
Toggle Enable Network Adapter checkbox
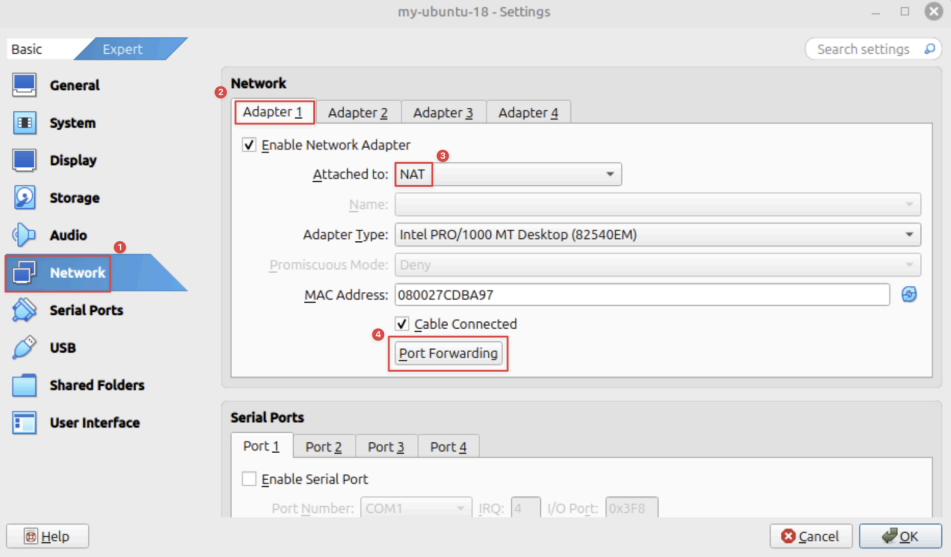coord(249,145)
